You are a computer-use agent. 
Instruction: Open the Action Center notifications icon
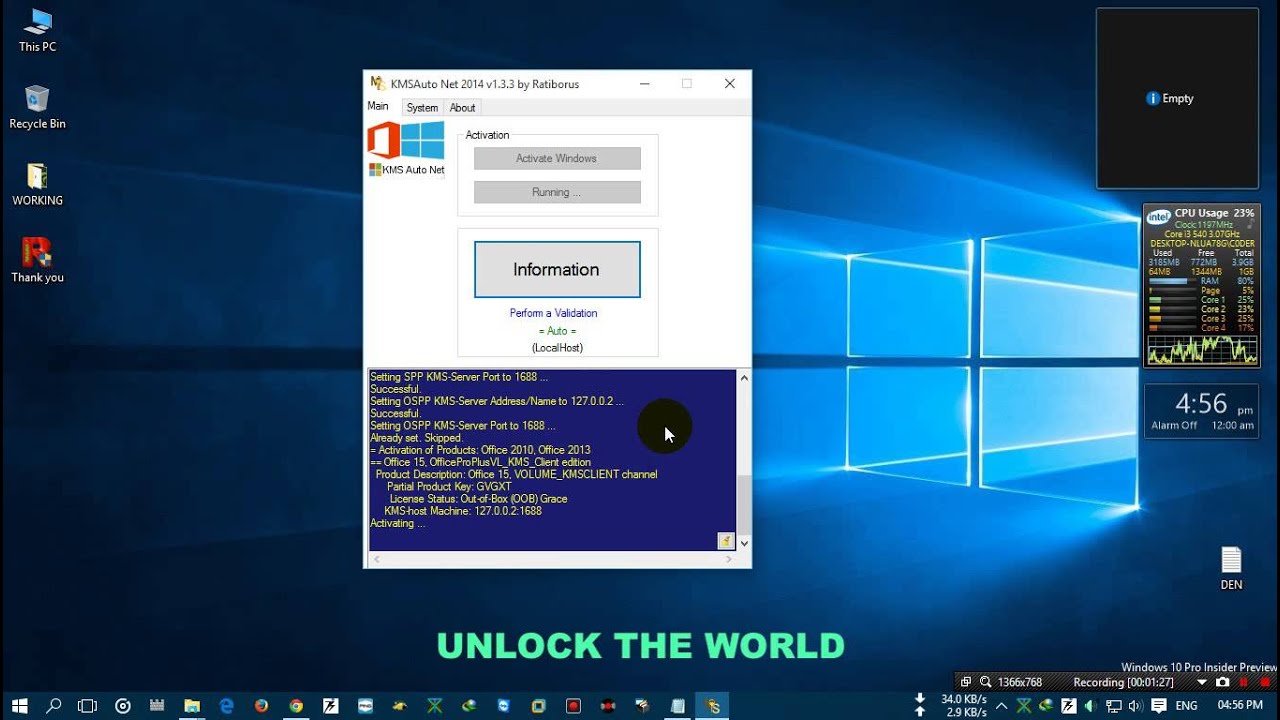1158,706
